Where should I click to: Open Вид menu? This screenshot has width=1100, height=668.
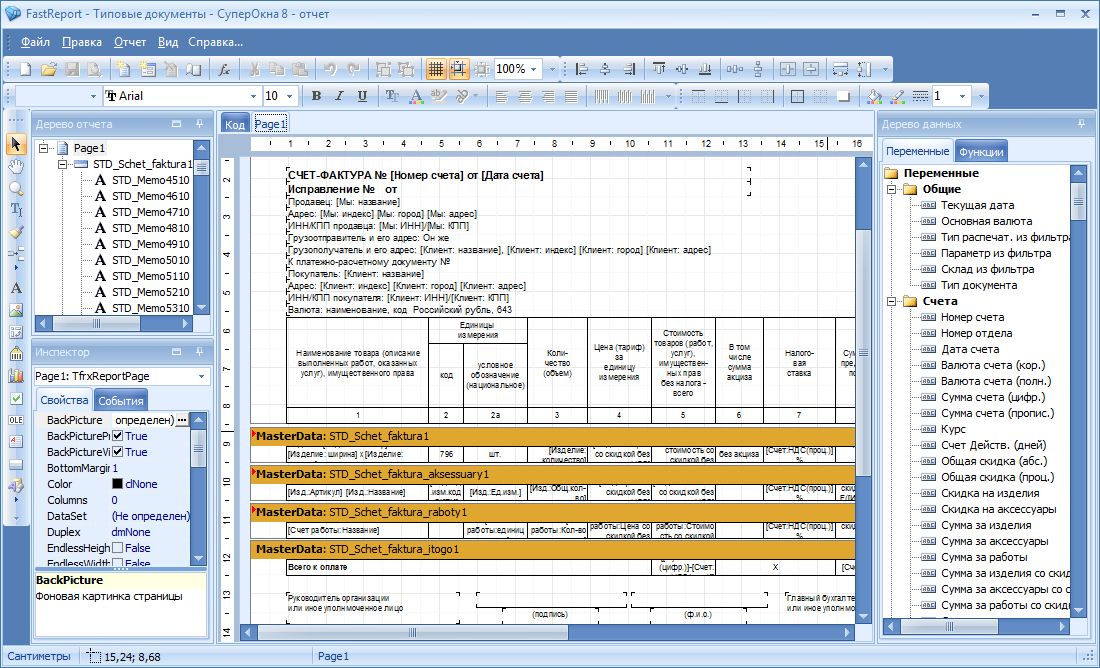pos(168,42)
